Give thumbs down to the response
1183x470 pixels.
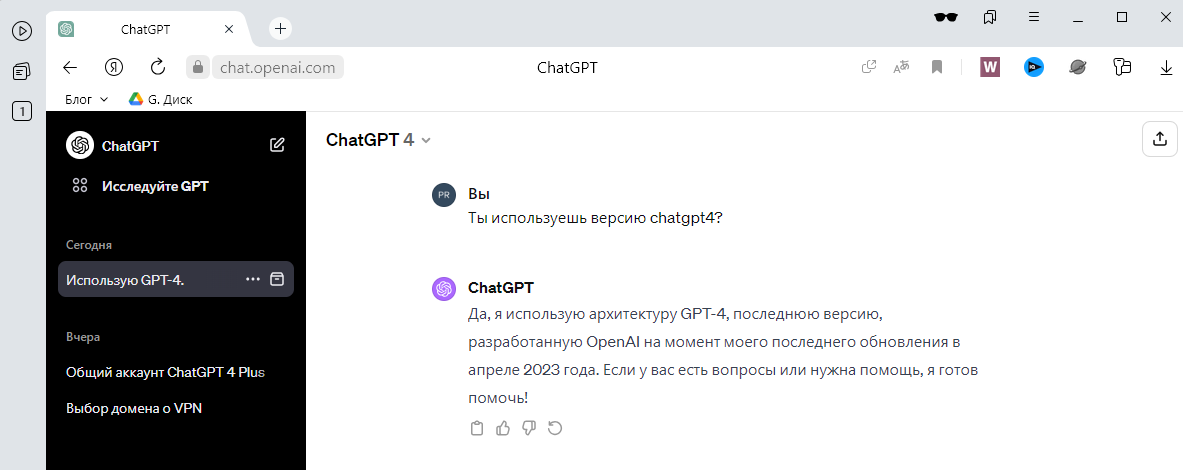pos(529,429)
